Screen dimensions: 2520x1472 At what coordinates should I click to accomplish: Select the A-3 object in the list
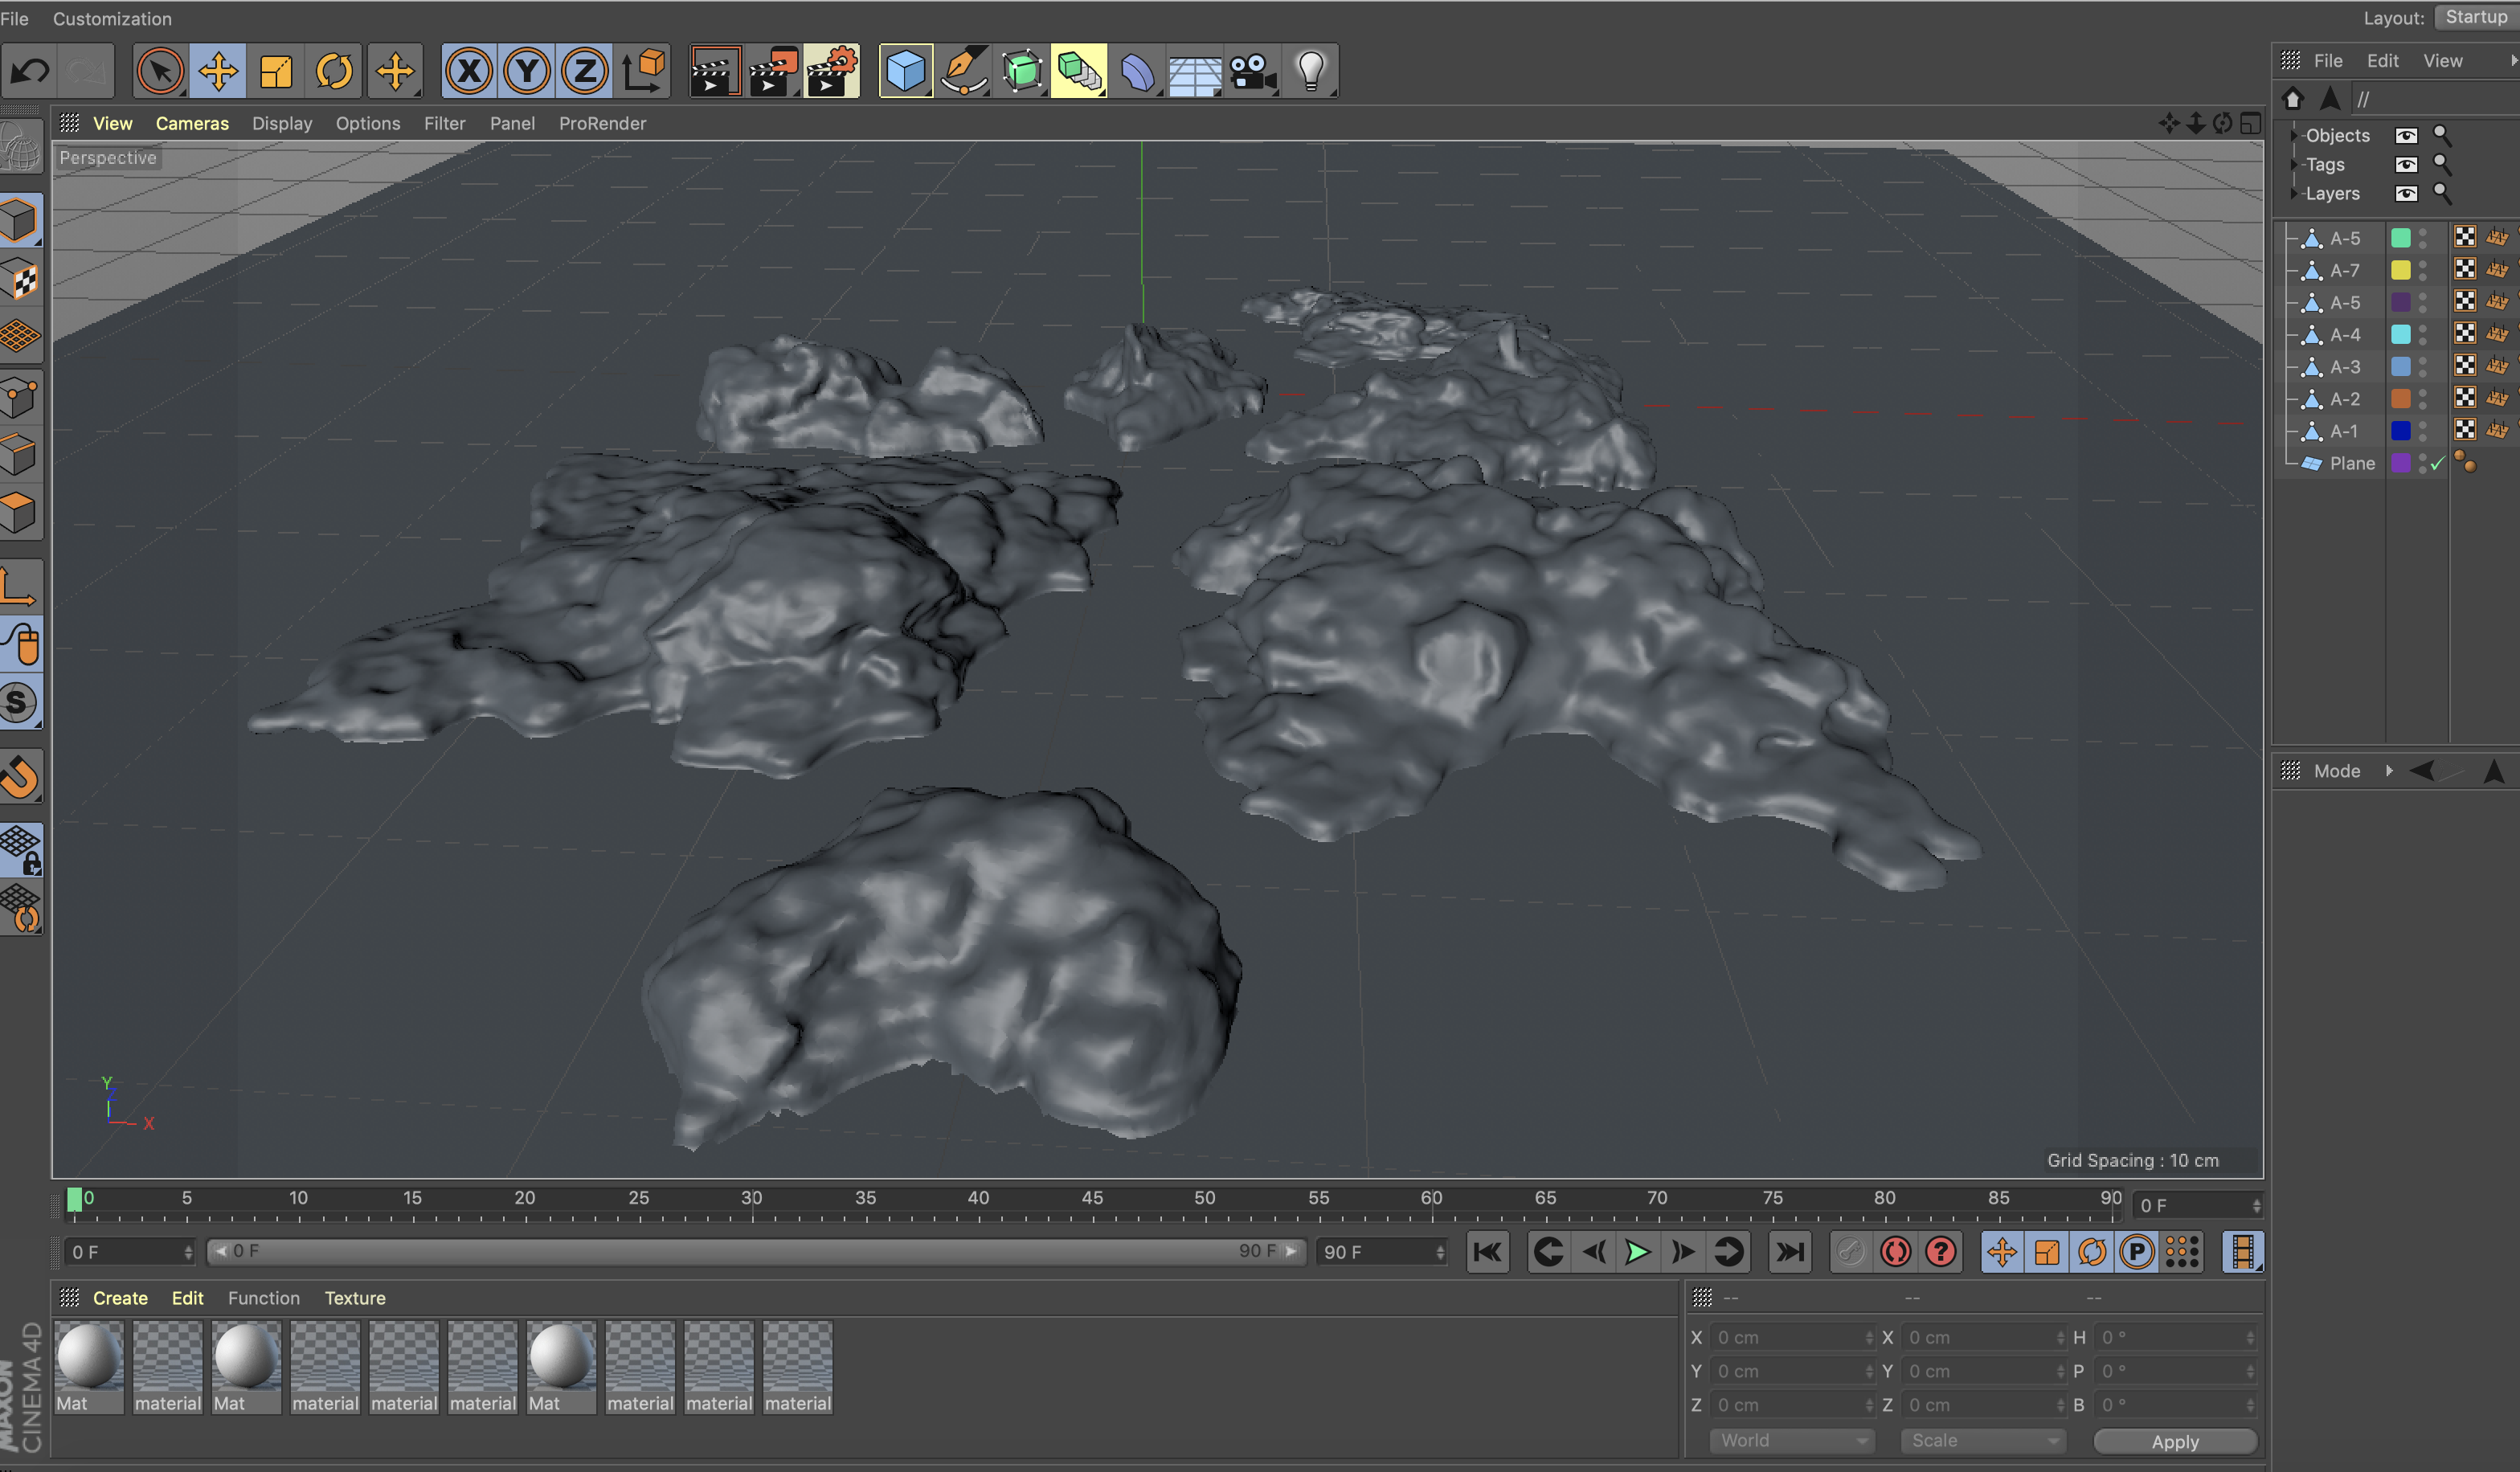[x=2344, y=367]
